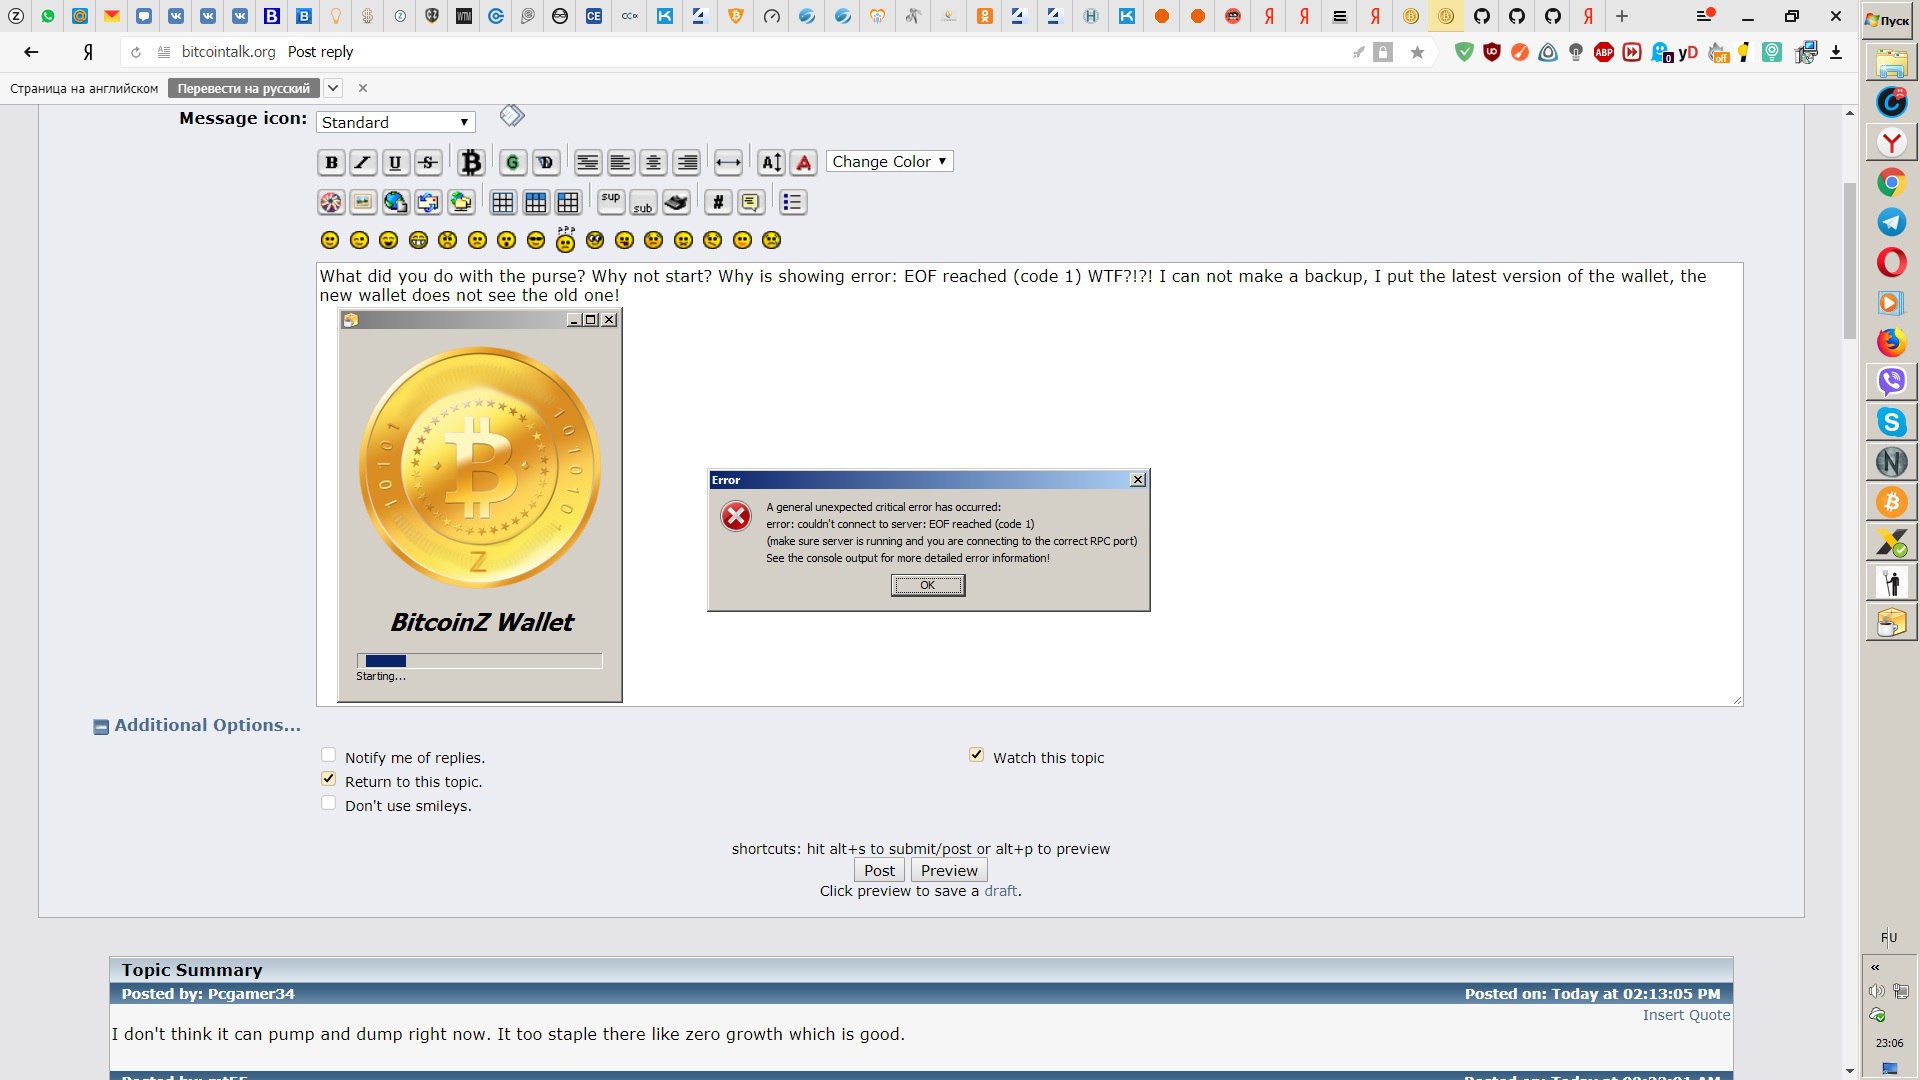Insert subscript tag
The image size is (1920, 1080).
[643, 202]
